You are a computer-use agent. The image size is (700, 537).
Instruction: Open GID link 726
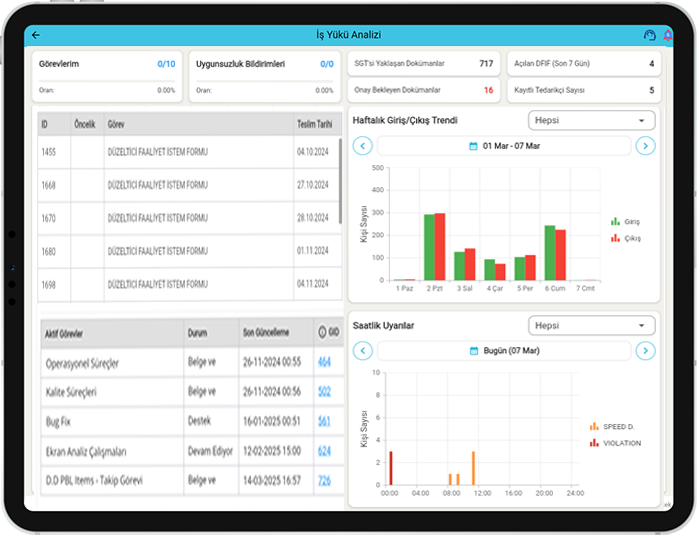tap(324, 481)
